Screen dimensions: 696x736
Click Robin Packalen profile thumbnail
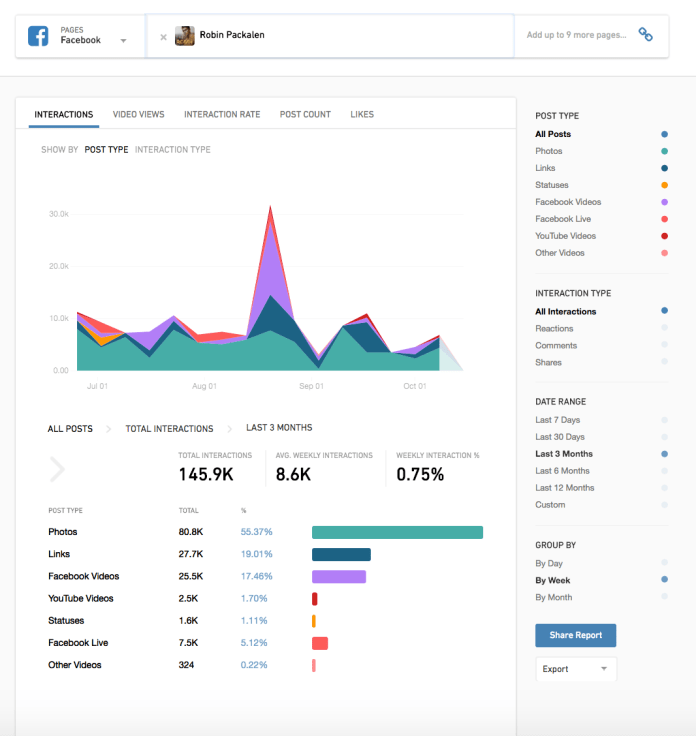[x=184, y=36]
